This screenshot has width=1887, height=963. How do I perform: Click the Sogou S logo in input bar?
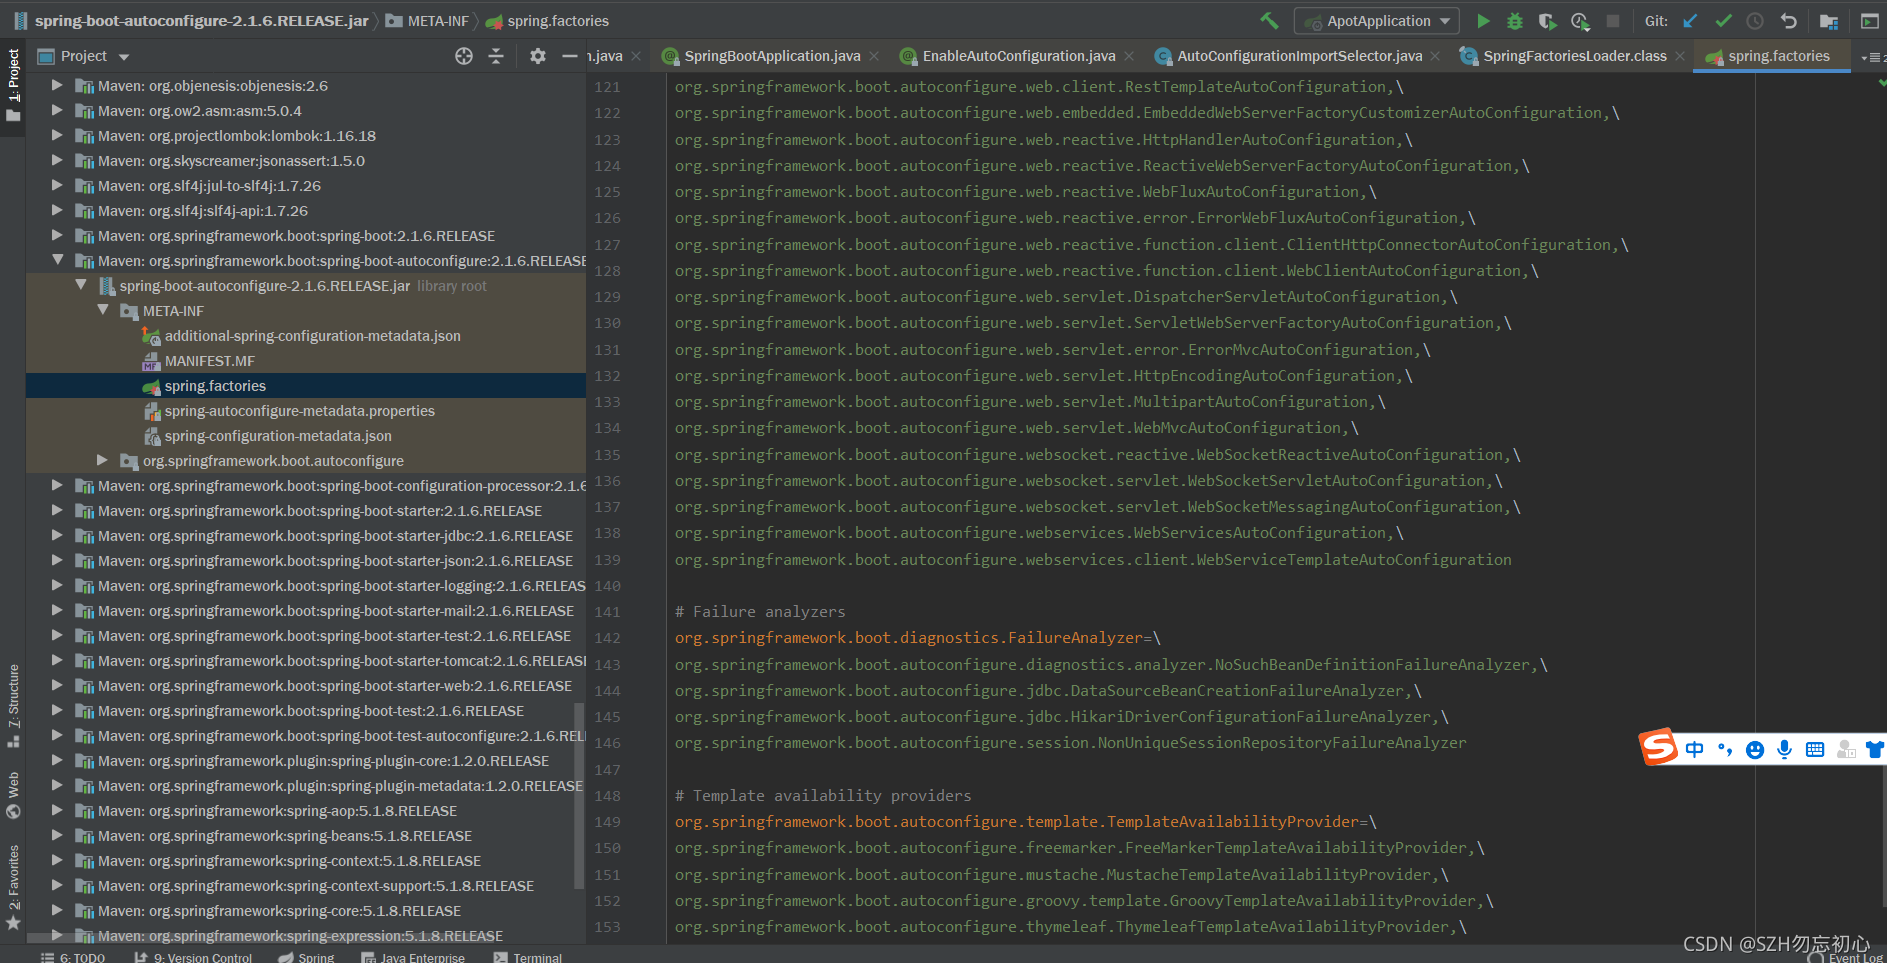(1658, 747)
